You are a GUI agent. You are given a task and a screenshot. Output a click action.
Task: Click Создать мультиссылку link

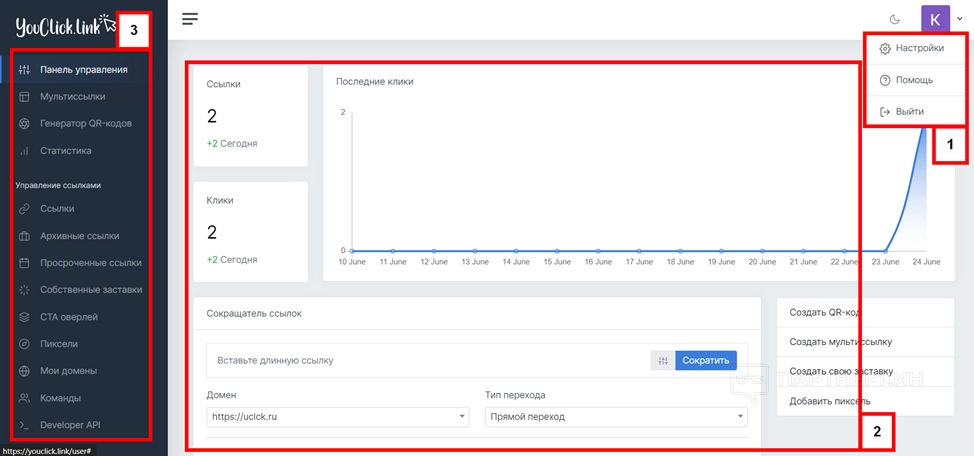840,342
